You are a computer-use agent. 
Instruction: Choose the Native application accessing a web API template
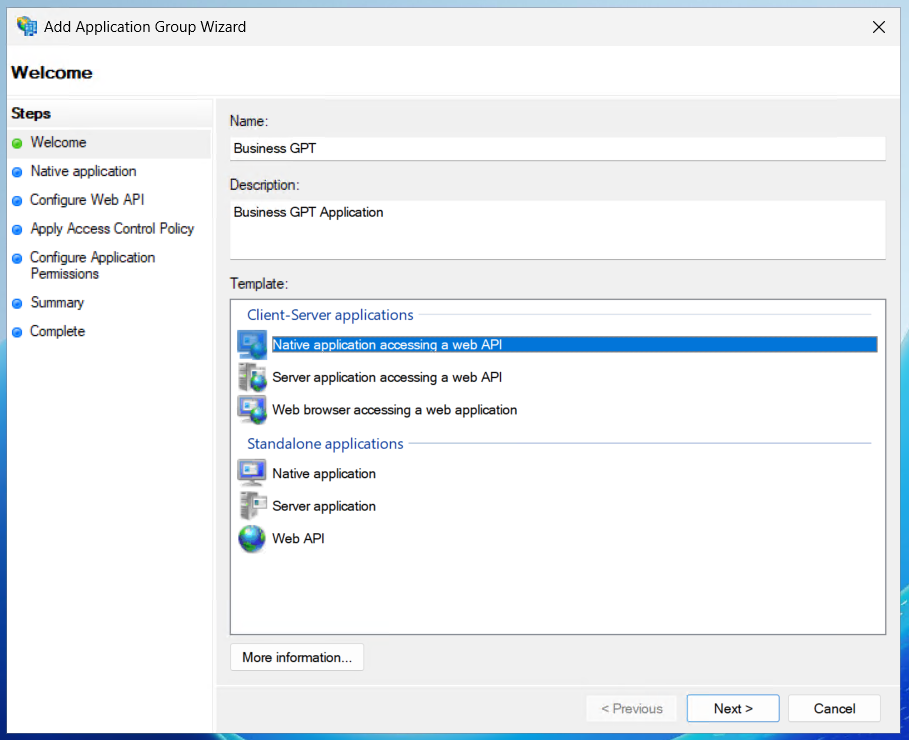click(x=574, y=344)
